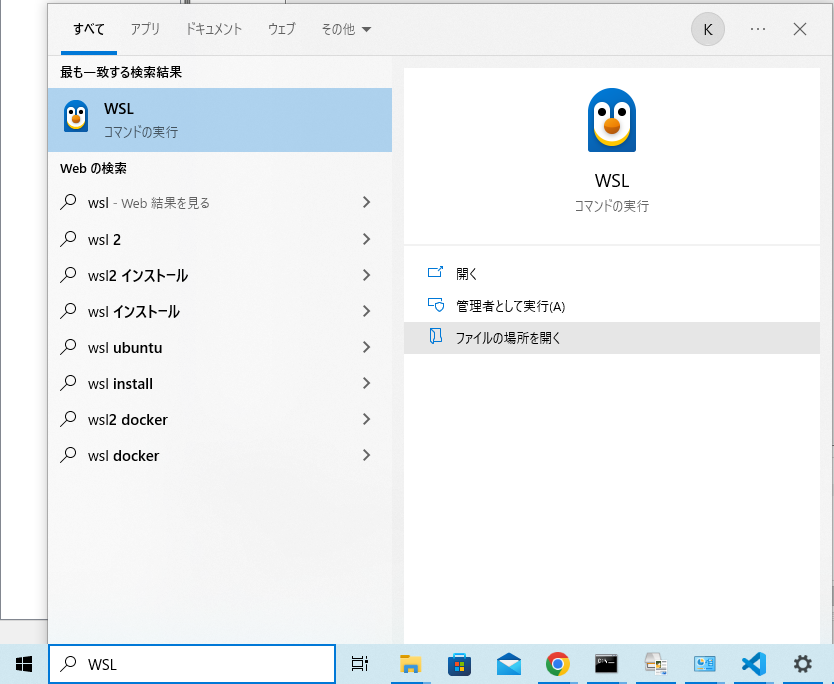Expand chevron for 'wsl2 インストール'
This screenshot has width=834, height=684.
click(x=366, y=275)
